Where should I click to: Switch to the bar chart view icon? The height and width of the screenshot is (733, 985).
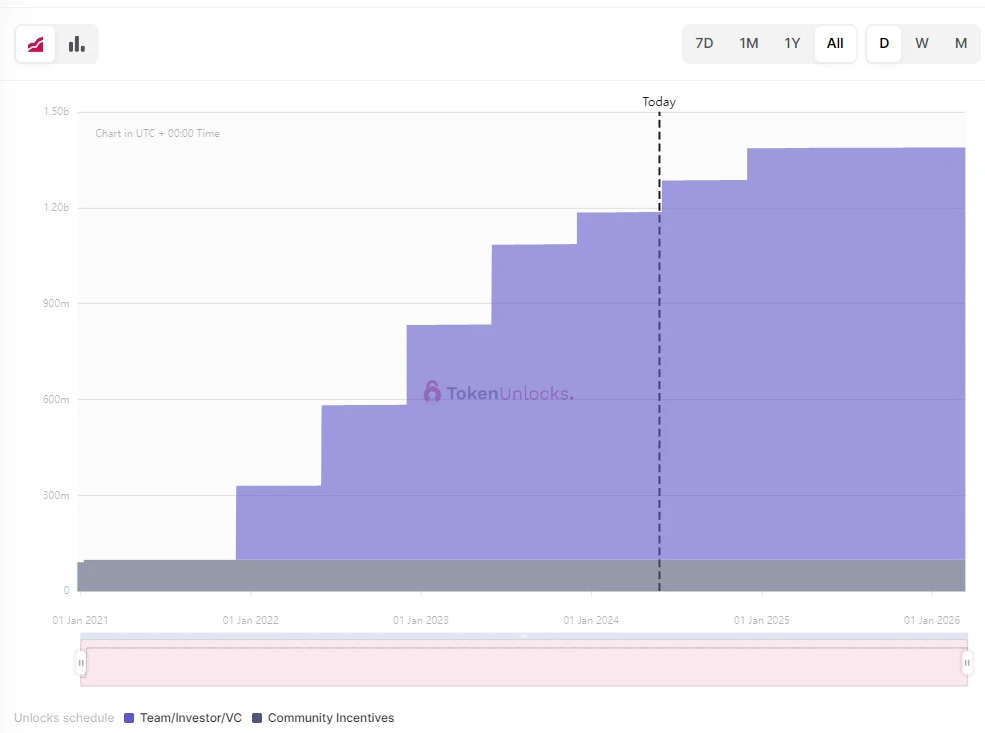click(x=77, y=44)
